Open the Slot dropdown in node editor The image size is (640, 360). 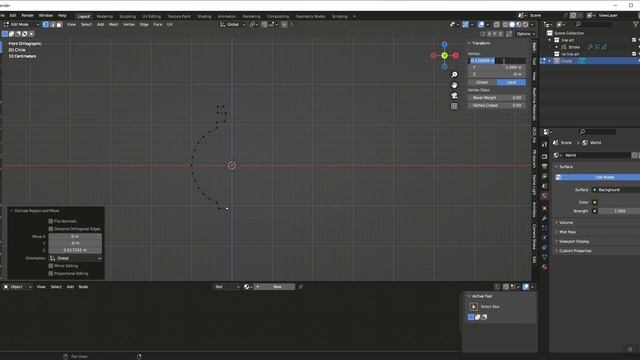pos(227,287)
